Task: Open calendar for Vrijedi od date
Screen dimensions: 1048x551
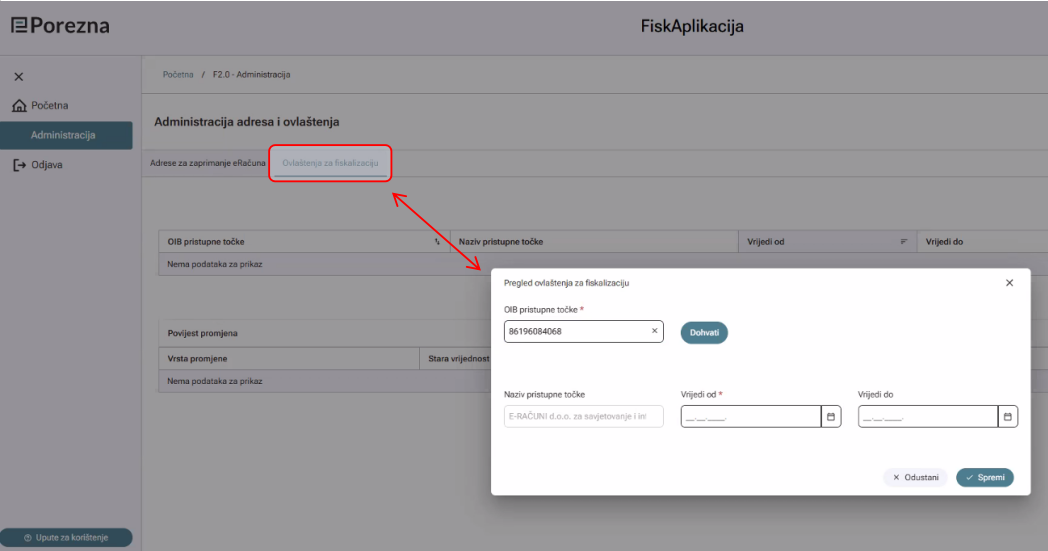Action: coord(831,417)
